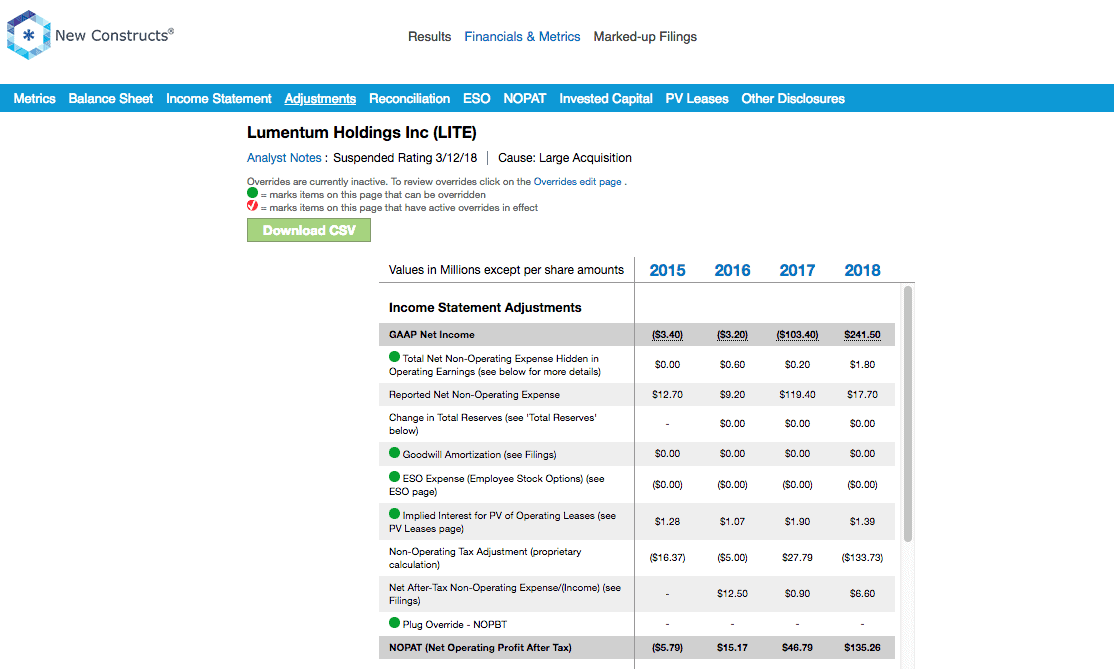Click Non-Operating Tax Adjustment 2018 value ($133.73)

click(862, 558)
